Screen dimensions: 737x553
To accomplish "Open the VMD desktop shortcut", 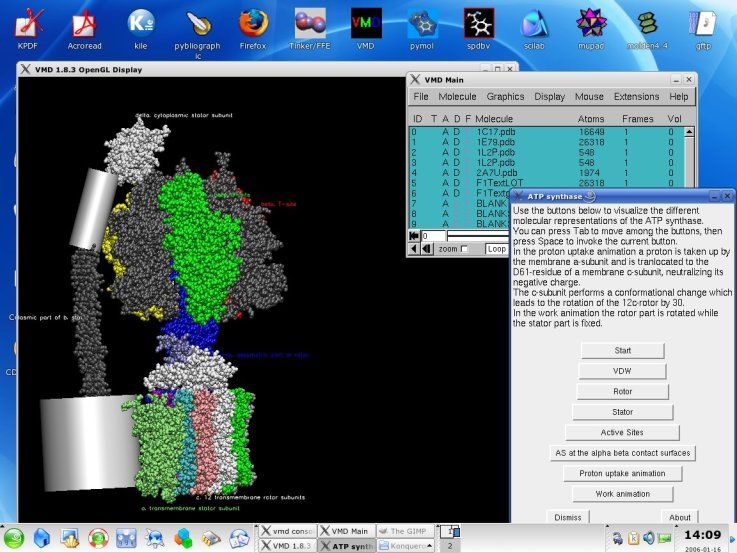I will [x=366, y=29].
